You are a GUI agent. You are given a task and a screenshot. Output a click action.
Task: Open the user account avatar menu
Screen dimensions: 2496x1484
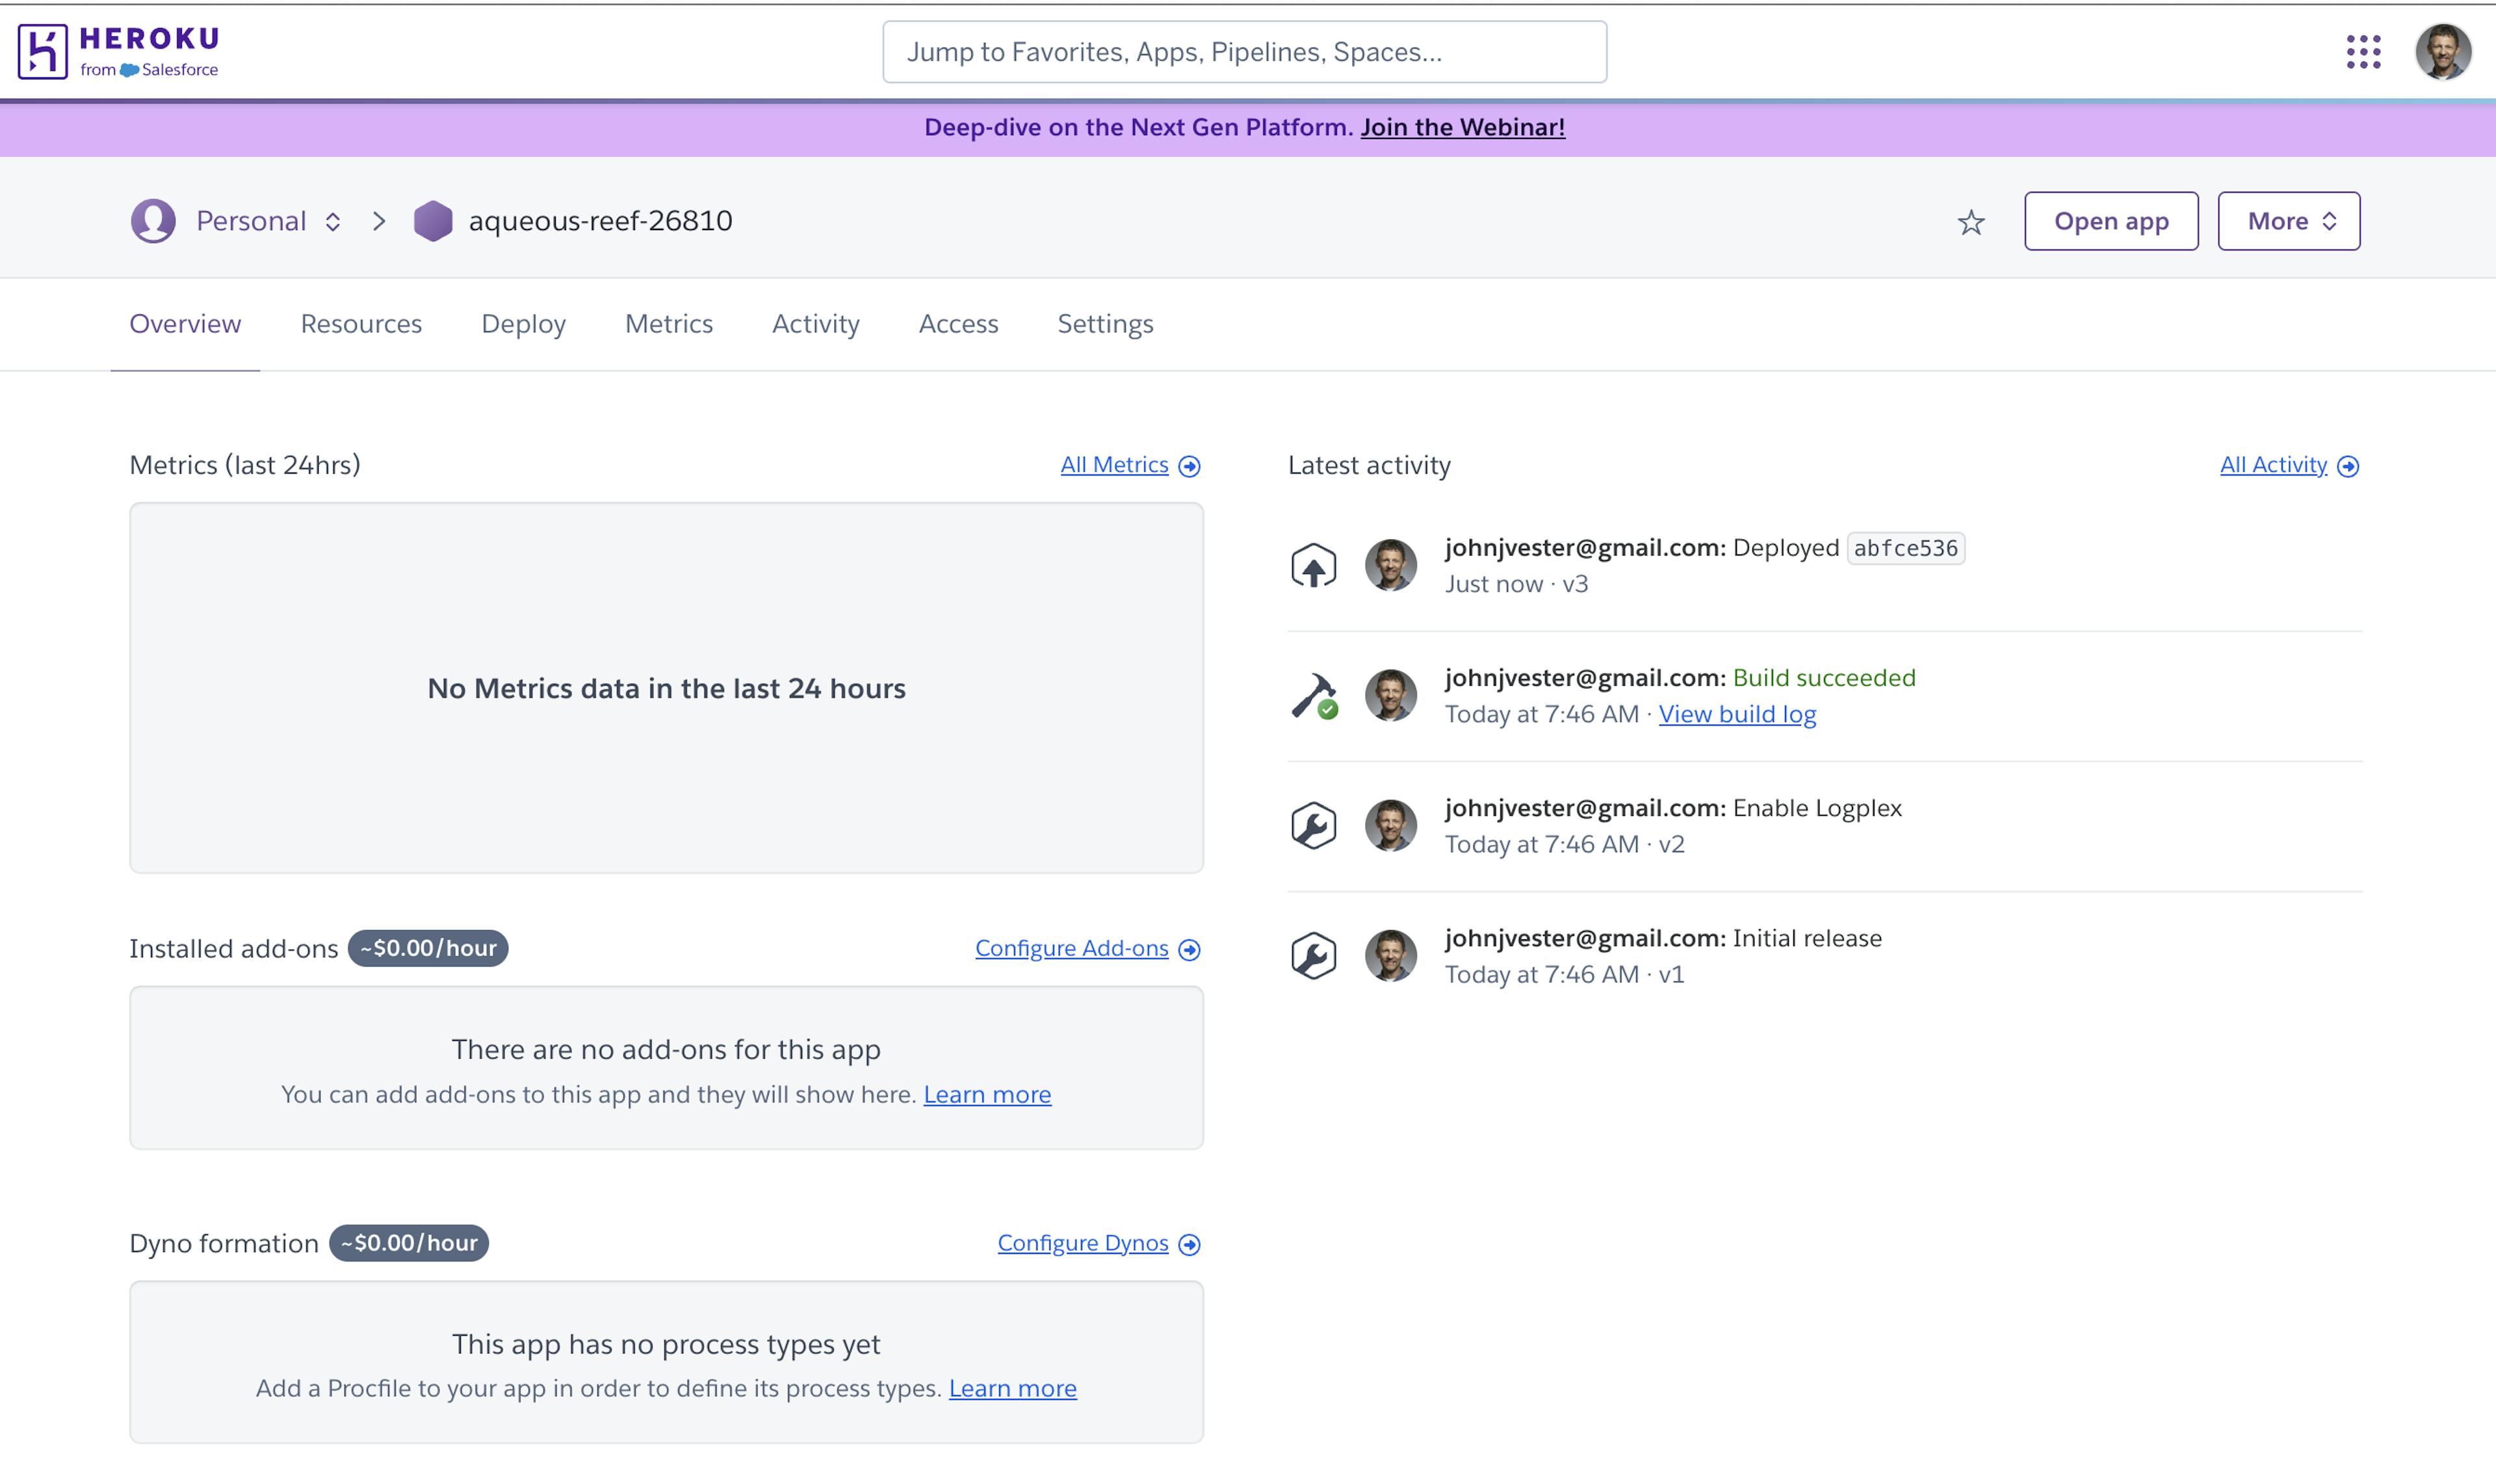(2443, 52)
